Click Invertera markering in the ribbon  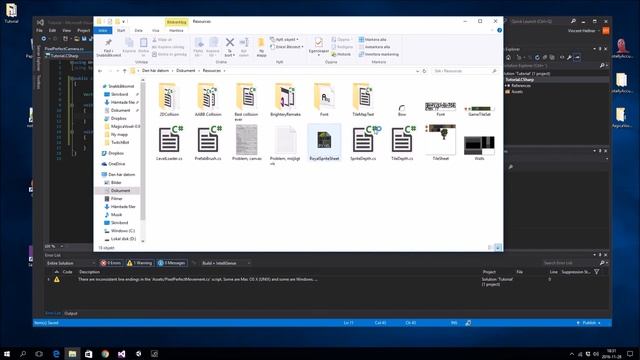point(378,54)
